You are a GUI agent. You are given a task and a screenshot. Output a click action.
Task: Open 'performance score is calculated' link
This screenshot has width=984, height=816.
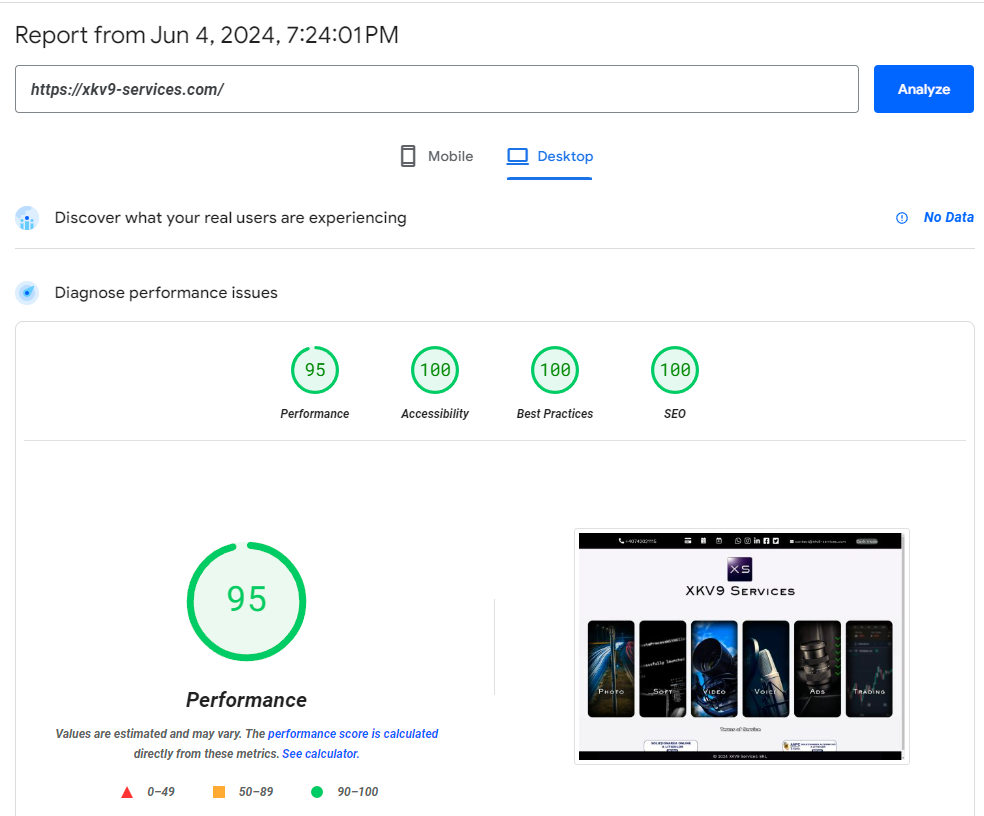point(353,734)
